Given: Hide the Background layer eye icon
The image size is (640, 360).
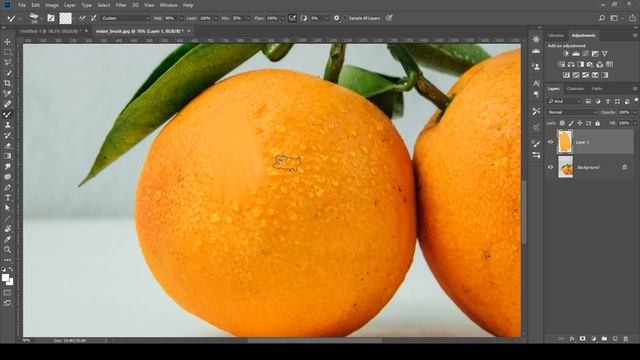Looking at the screenshot, I should [x=551, y=167].
